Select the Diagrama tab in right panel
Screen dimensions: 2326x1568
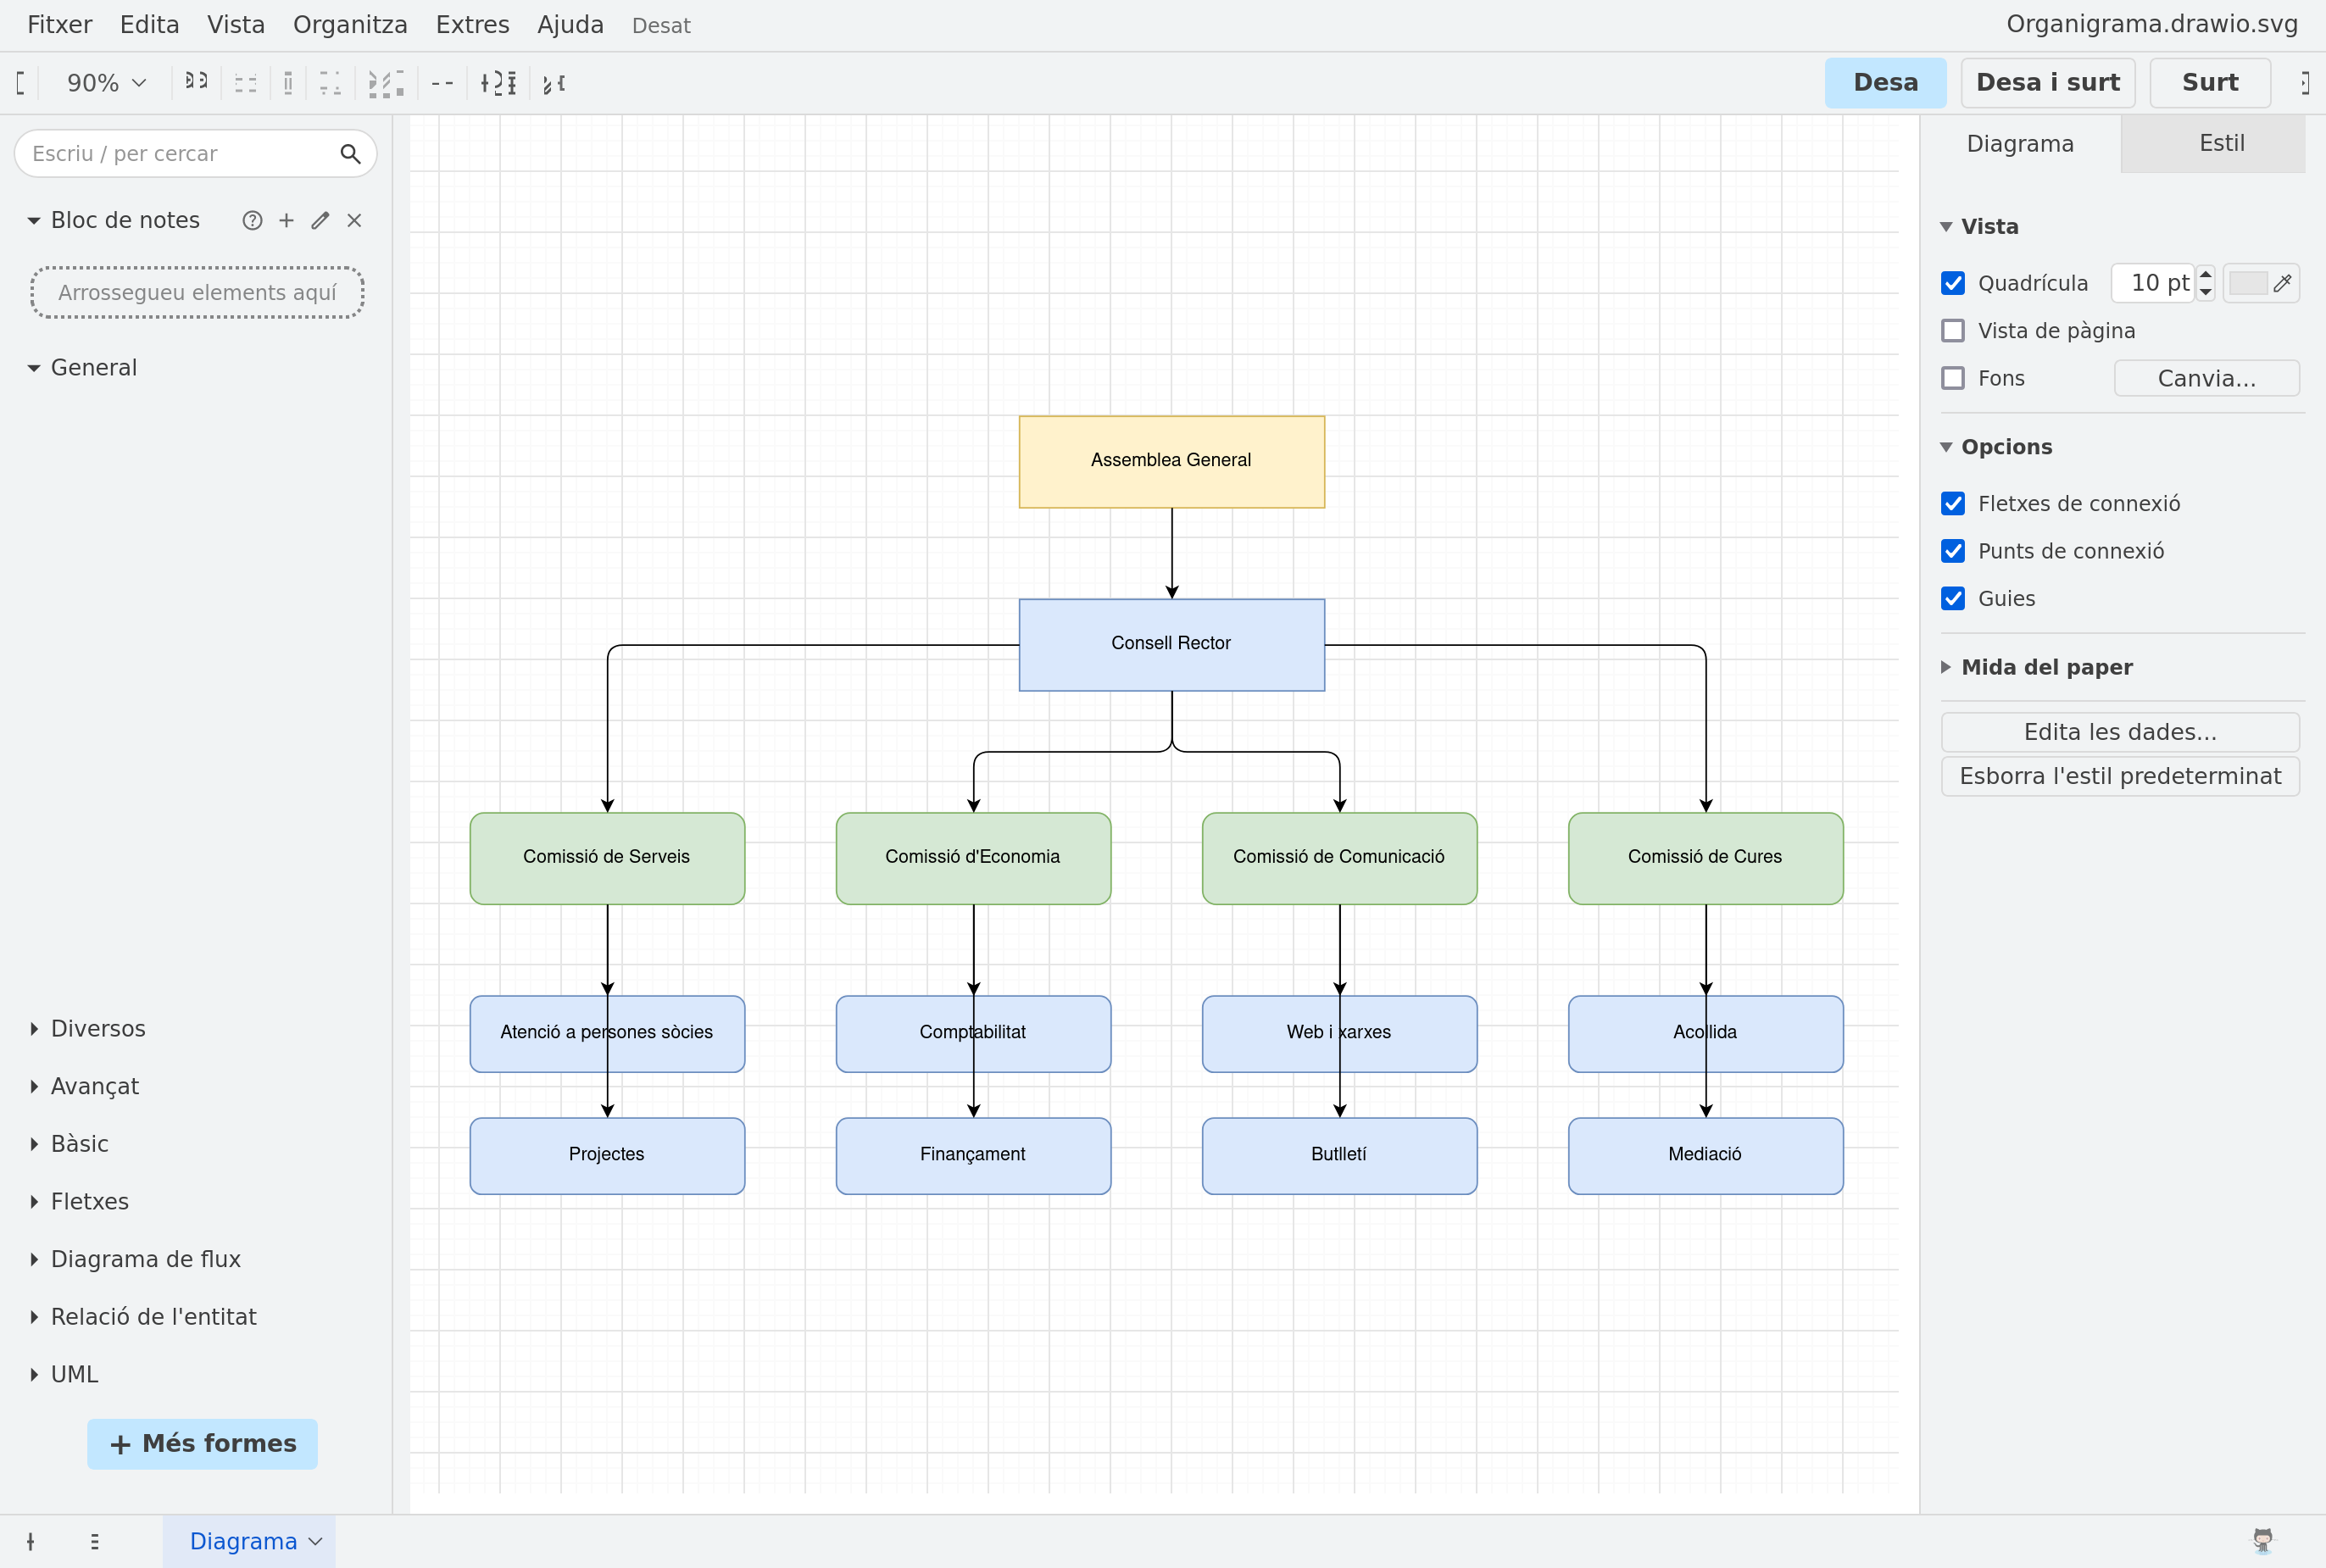(2020, 143)
